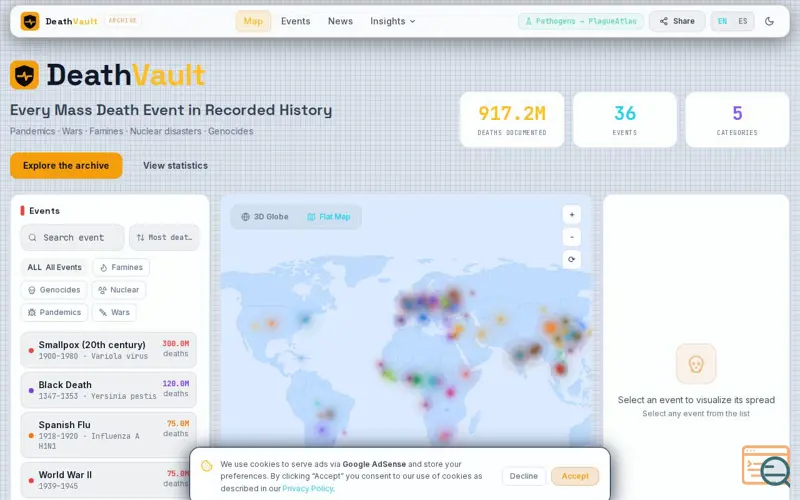Click the flame icon on Famines chip
The width and height of the screenshot is (800, 500).
pyautogui.click(x=104, y=267)
